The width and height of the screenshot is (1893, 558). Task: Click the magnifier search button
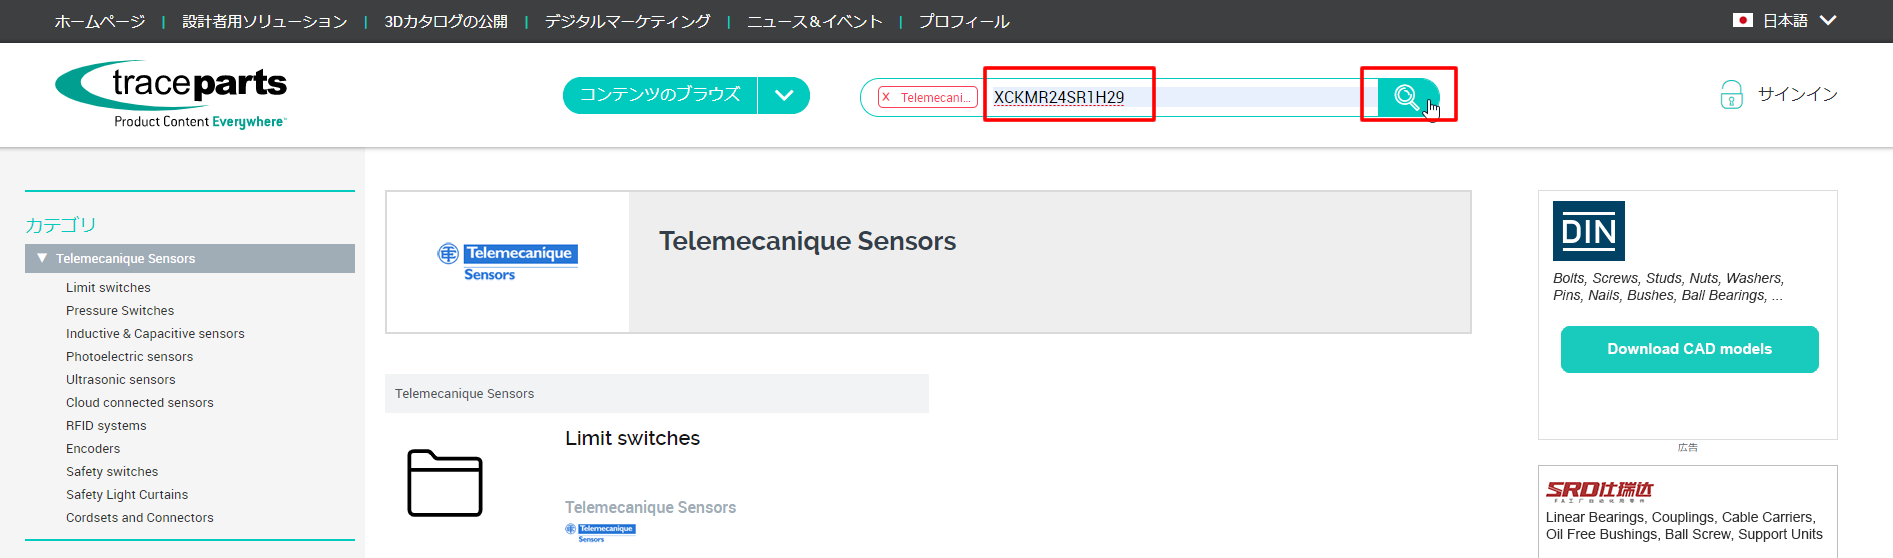pyautogui.click(x=1407, y=97)
